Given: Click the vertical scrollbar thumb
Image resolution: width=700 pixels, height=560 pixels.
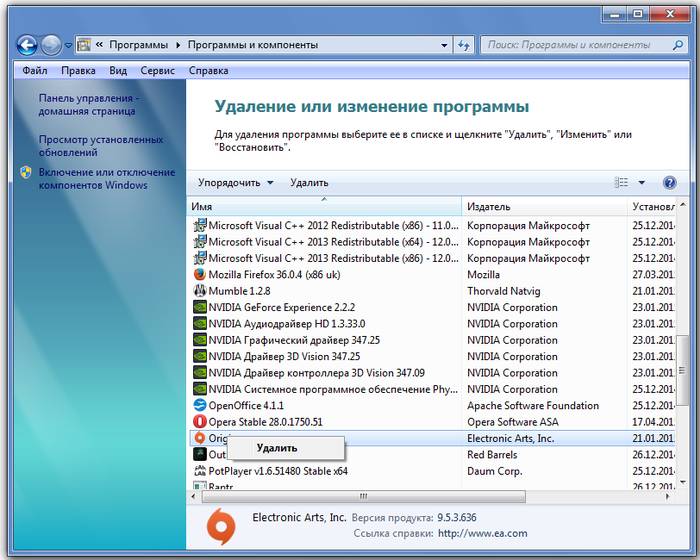Looking at the screenshot, I should coord(682,370).
